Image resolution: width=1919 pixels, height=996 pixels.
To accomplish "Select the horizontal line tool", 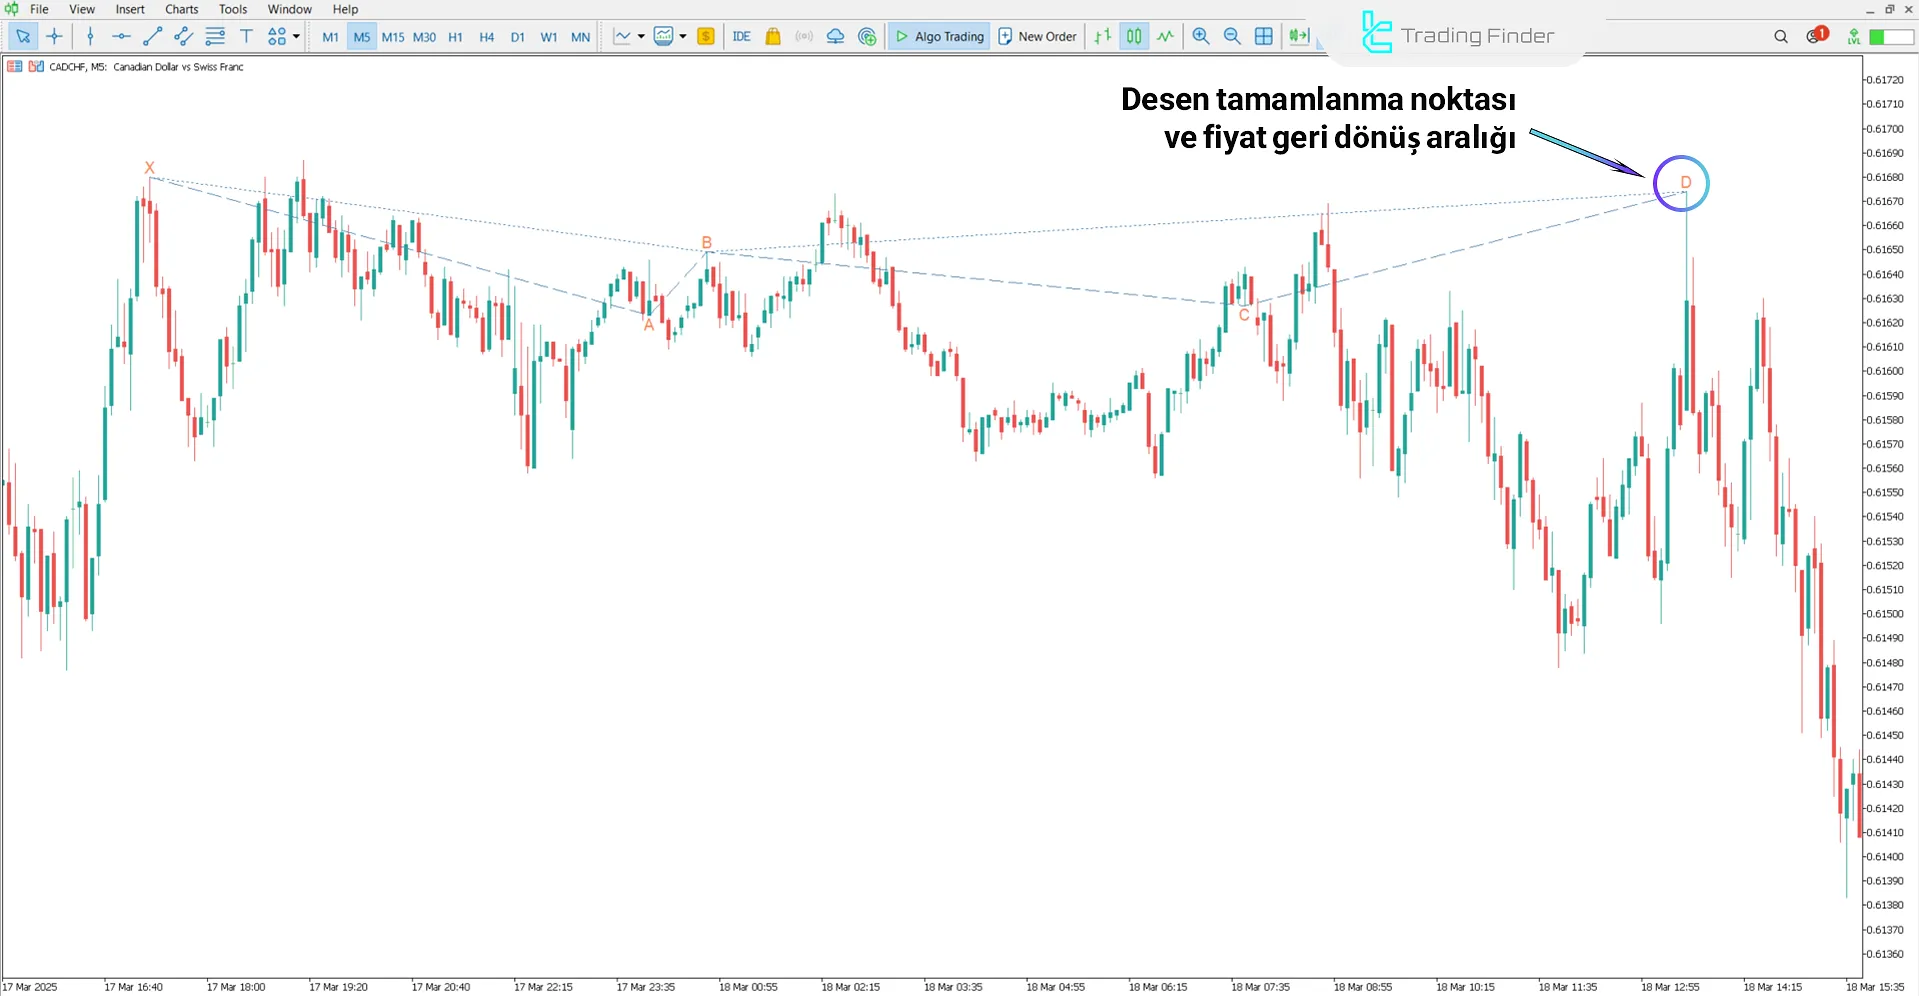I will click(x=121, y=37).
